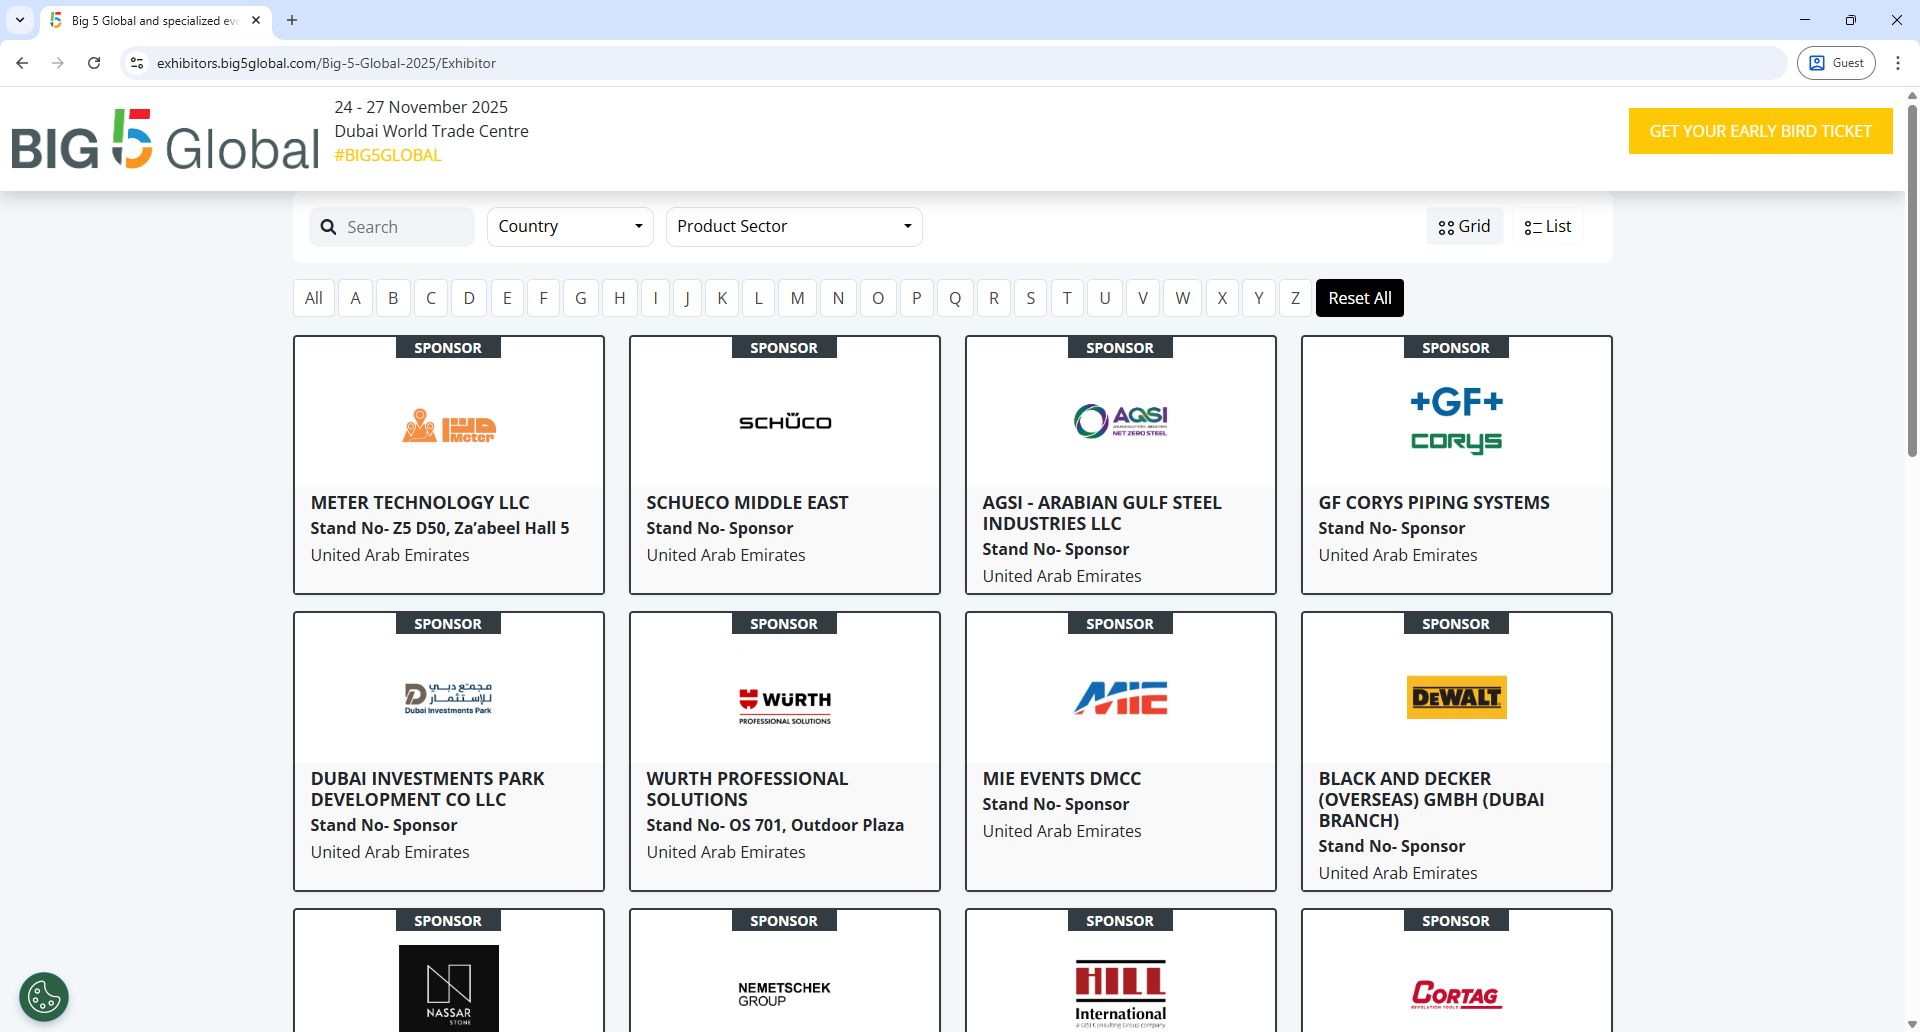Open the Guest profile icon
The width and height of the screenshot is (1920, 1032).
(1836, 63)
